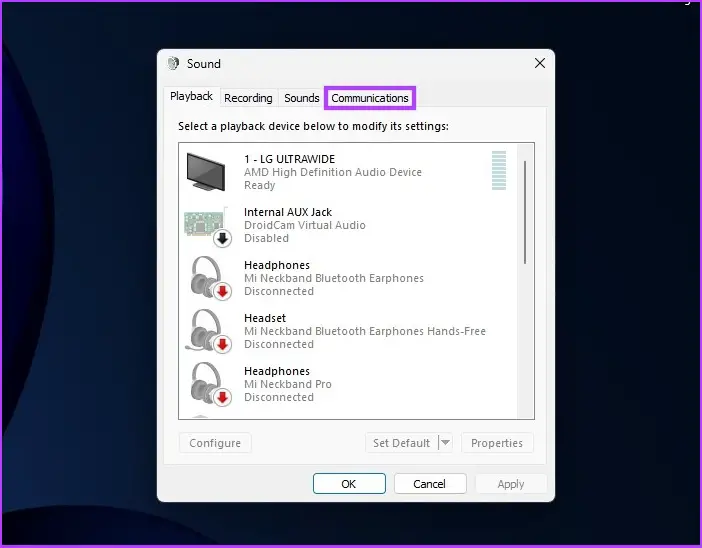Click the Mi Neckband Bluetooth Earphones headphones icon

tap(207, 278)
